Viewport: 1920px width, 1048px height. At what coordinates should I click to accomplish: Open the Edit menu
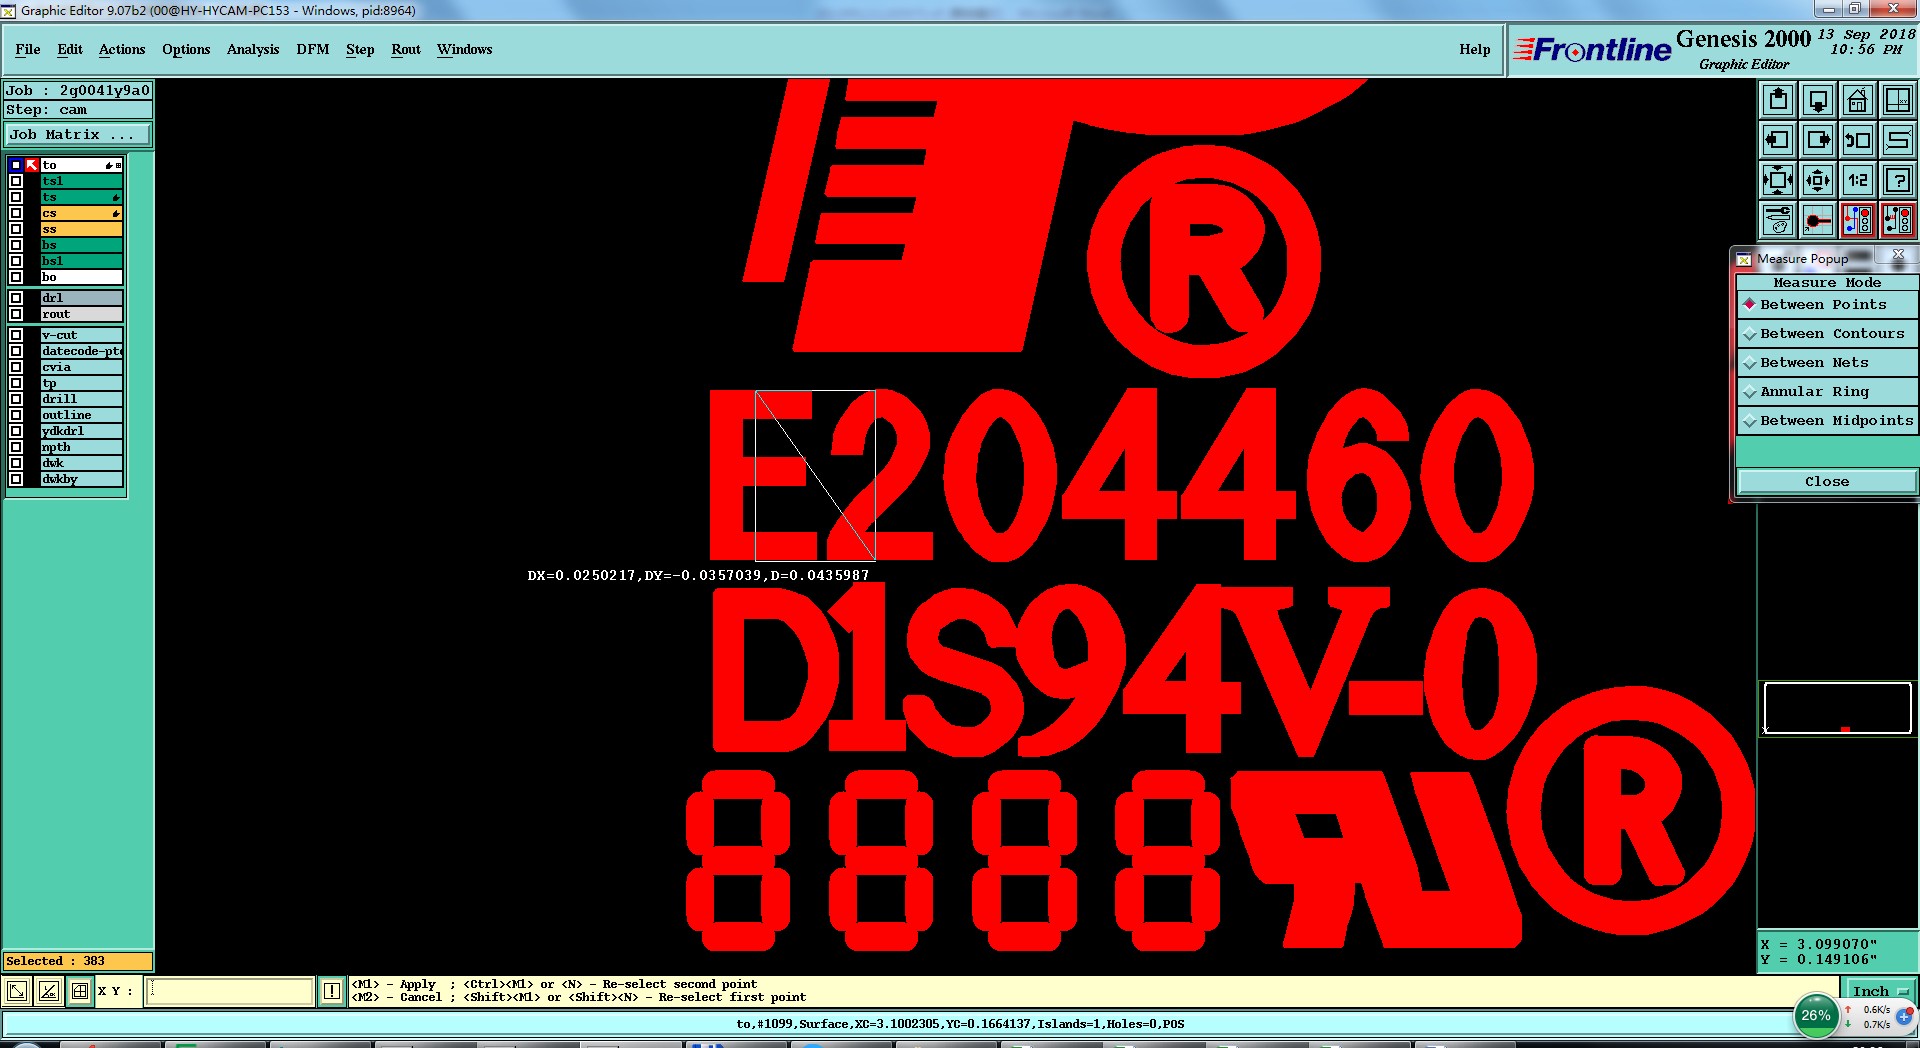70,49
